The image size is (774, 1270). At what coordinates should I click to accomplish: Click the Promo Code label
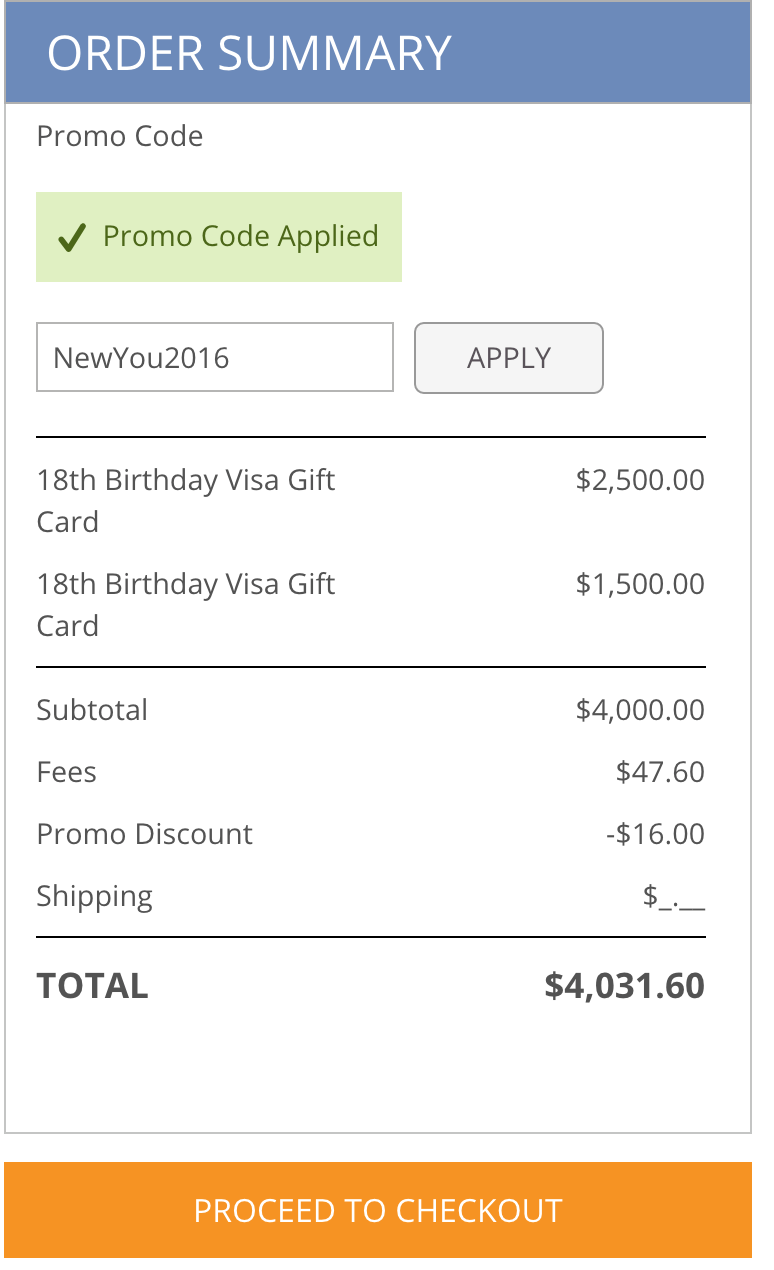(x=120, y=136)
